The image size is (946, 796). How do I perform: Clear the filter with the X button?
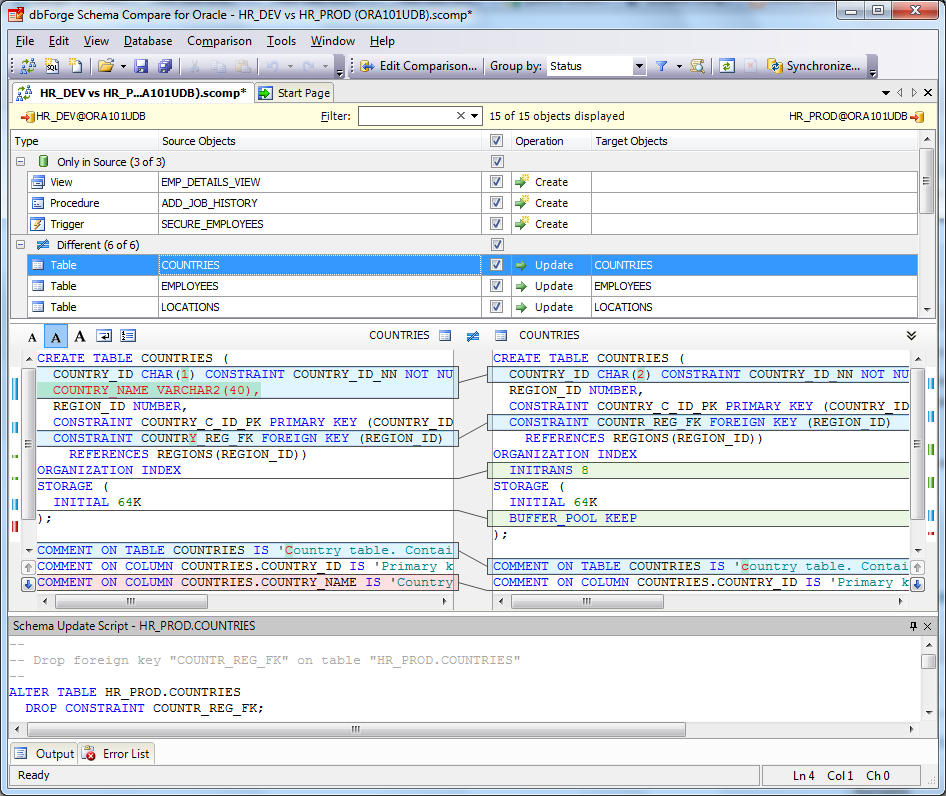pyautogui.click(x=461, y=116)
